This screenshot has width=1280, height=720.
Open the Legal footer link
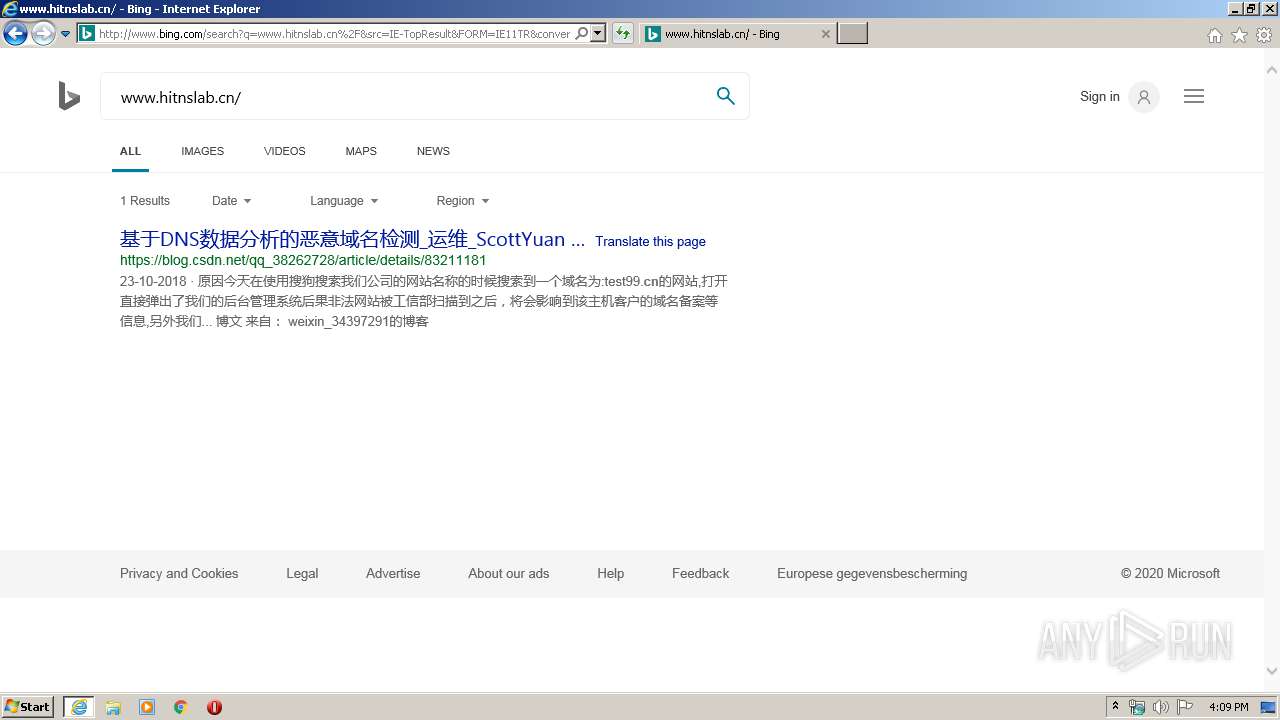click(x=302, y=574)
